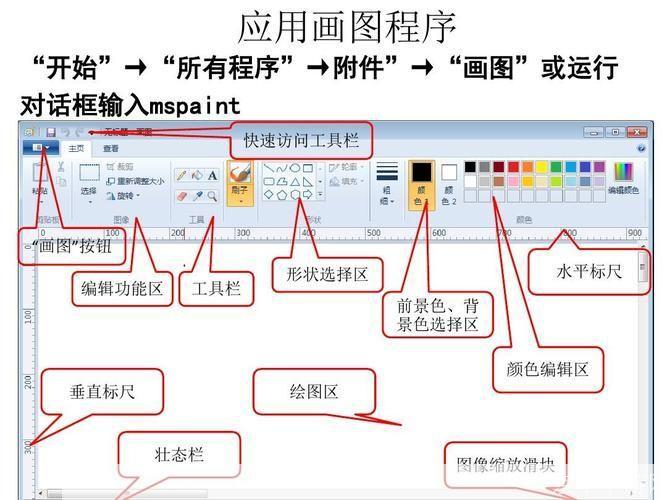Open the Customize quick access toolbar arrow
The image size is (667, 500).
pos(91,133)
